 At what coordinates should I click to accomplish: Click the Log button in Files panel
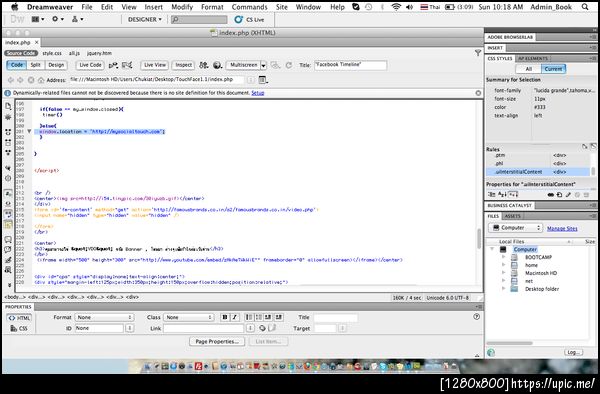tap(573, 352)
